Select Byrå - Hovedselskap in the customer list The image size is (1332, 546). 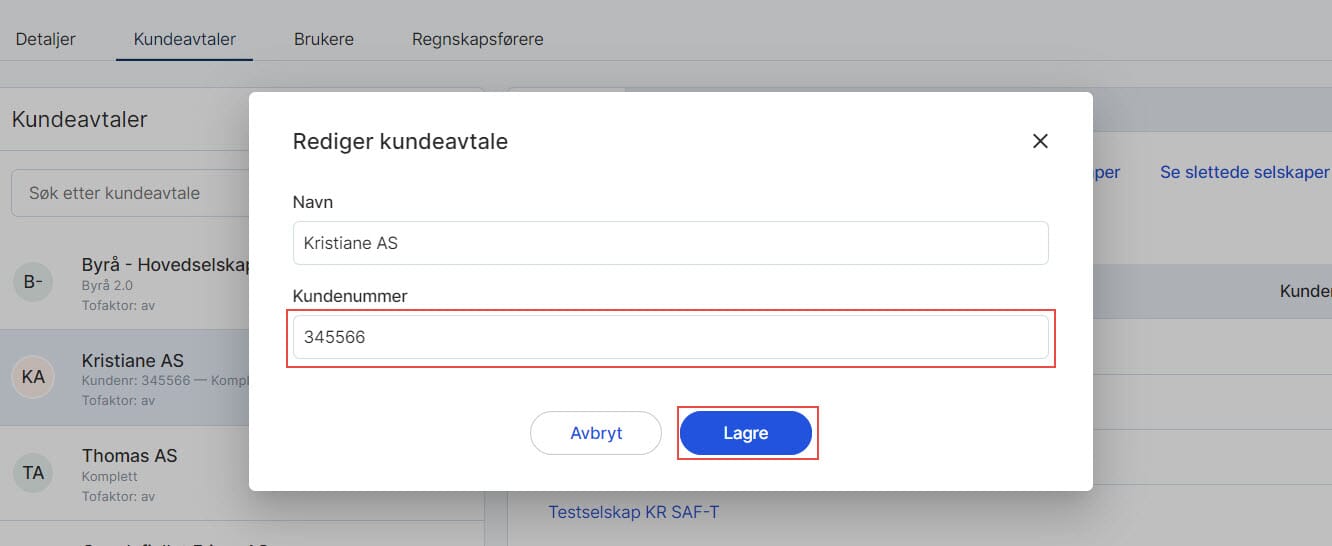(164, 265)
